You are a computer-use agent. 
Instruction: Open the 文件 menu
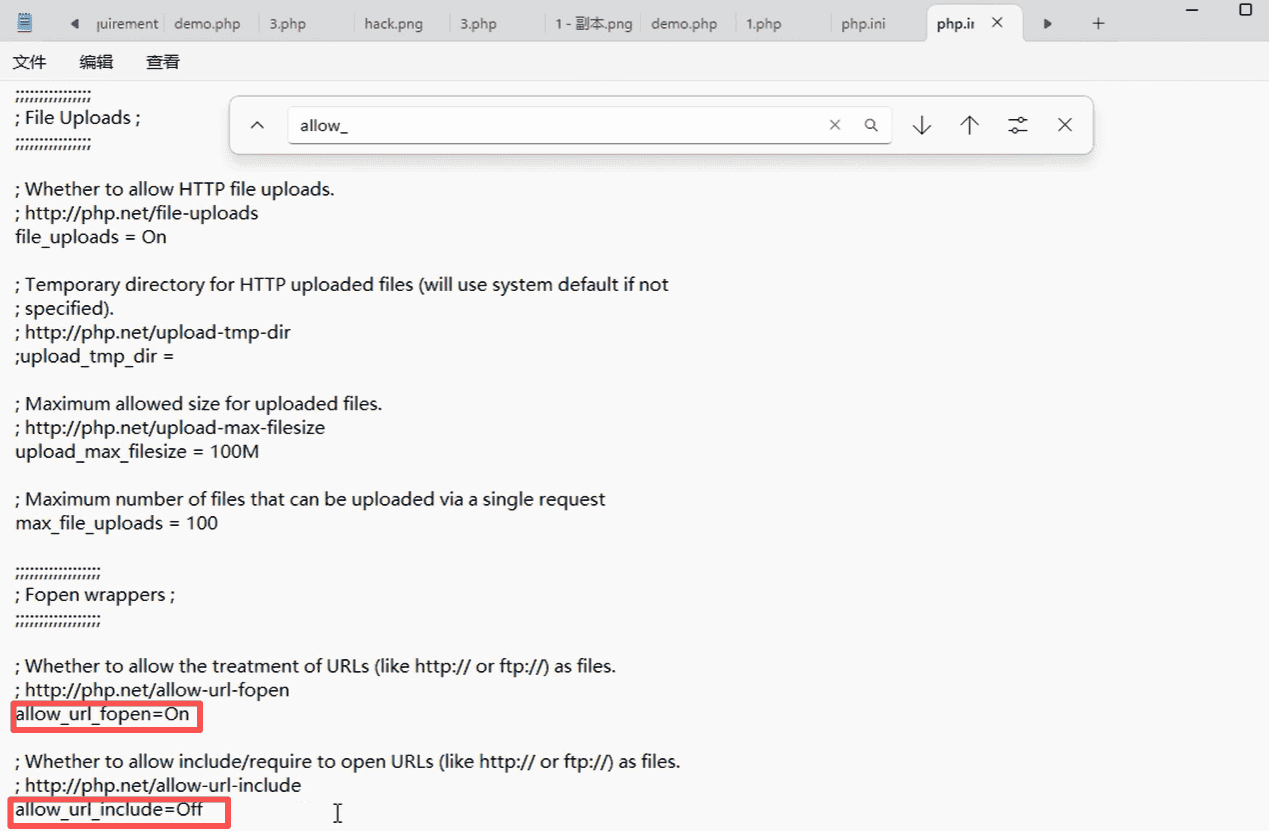click(x=30, y=62)
